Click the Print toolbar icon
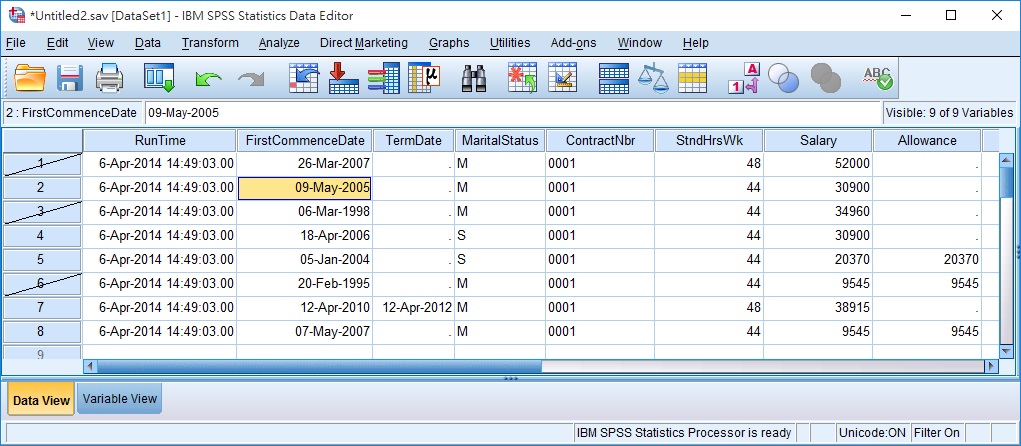 pos(109,77)
